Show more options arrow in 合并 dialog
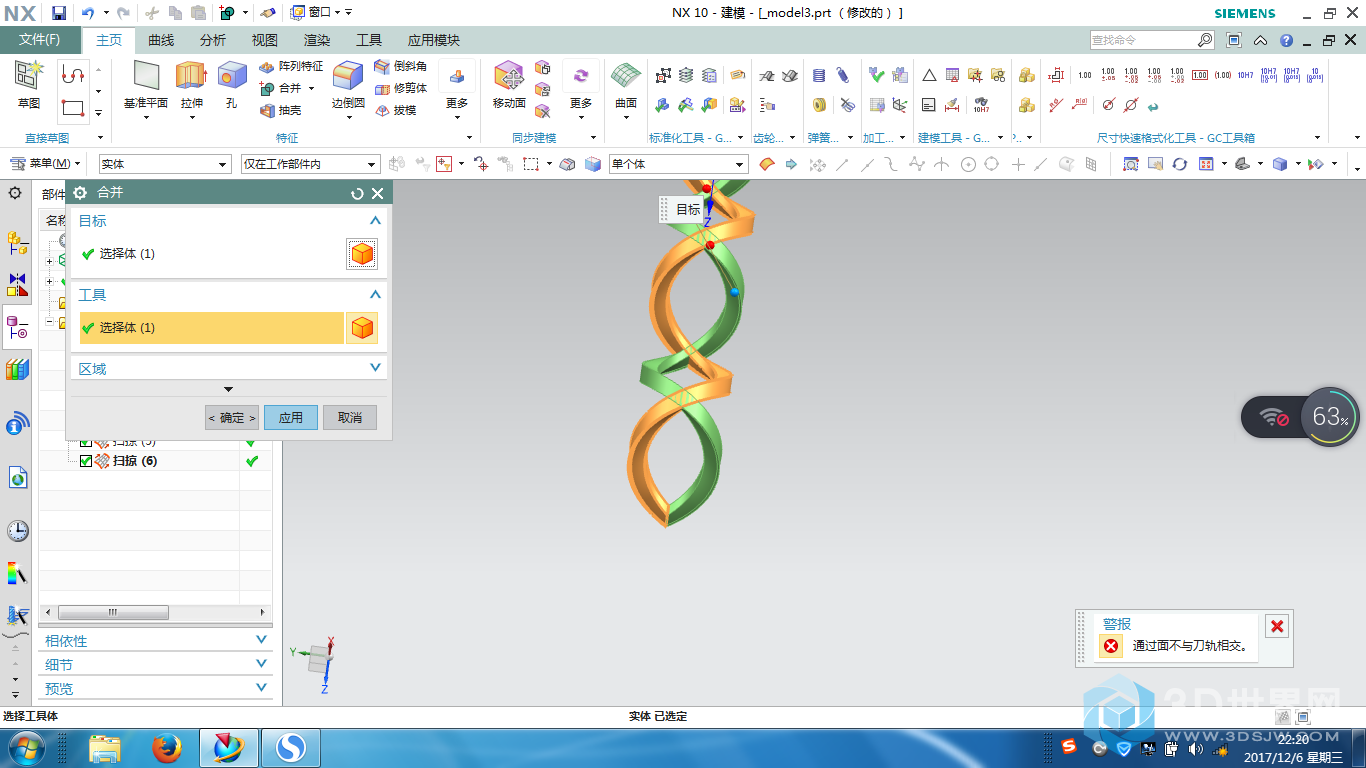Viewport: 1366px width, 768px height. (x=228, y=390)
